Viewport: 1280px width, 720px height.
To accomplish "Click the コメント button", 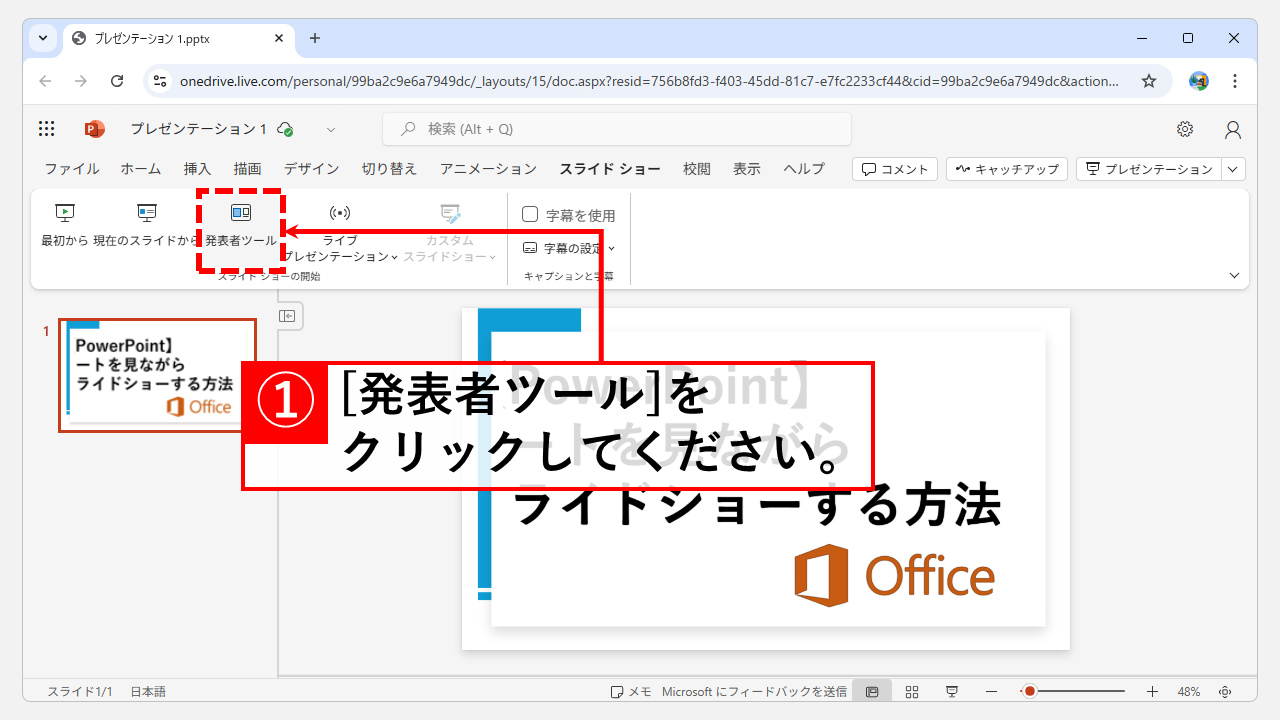I will pos(895,169).
